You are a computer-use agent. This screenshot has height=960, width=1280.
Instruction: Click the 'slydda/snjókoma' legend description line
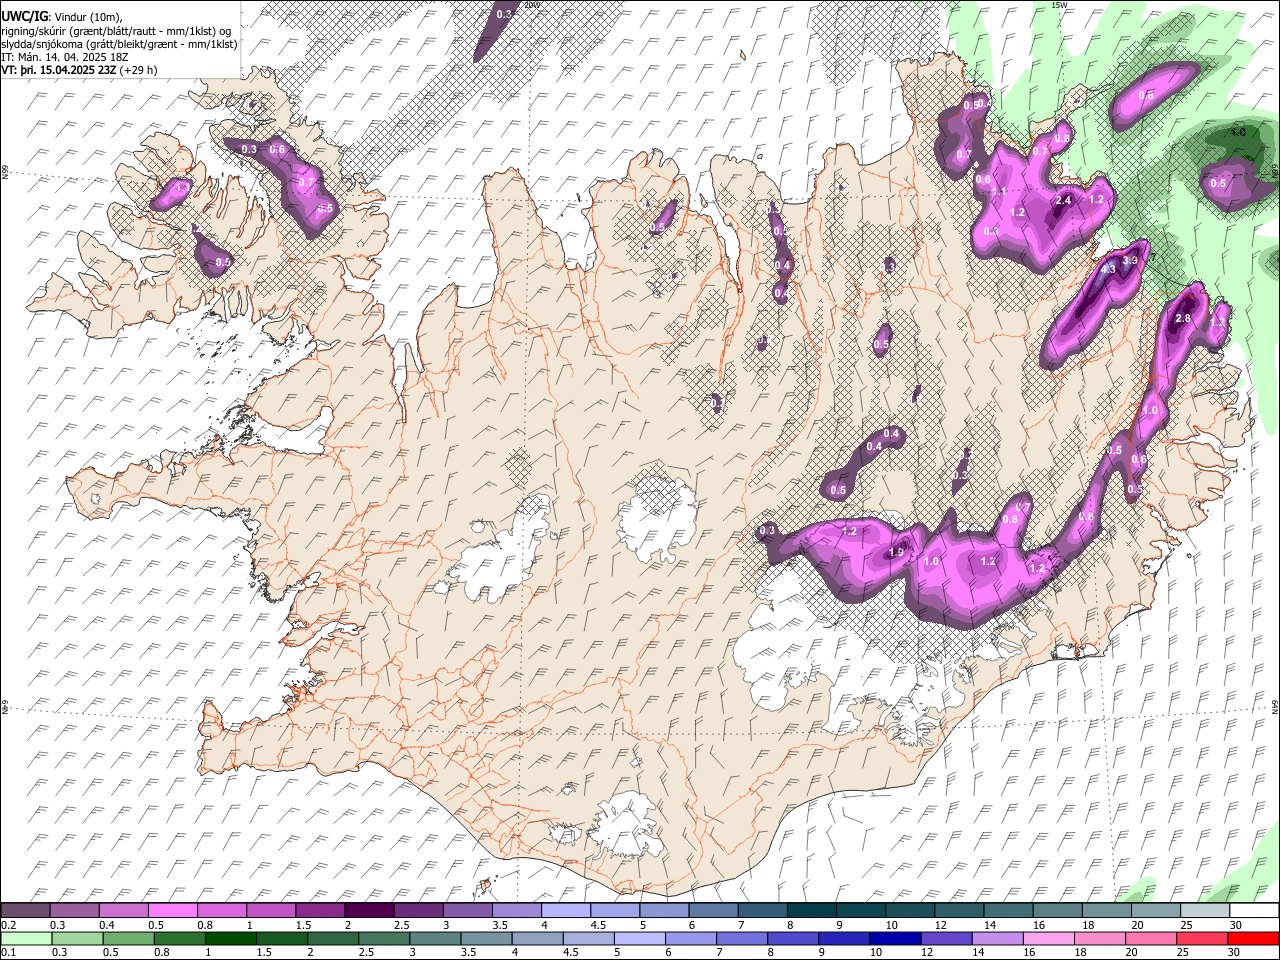coord(120,44)
